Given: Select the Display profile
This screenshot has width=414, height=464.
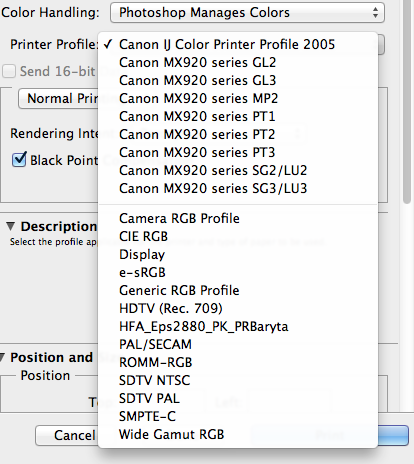Looking at the screenshot, I should tap(238, 254).
